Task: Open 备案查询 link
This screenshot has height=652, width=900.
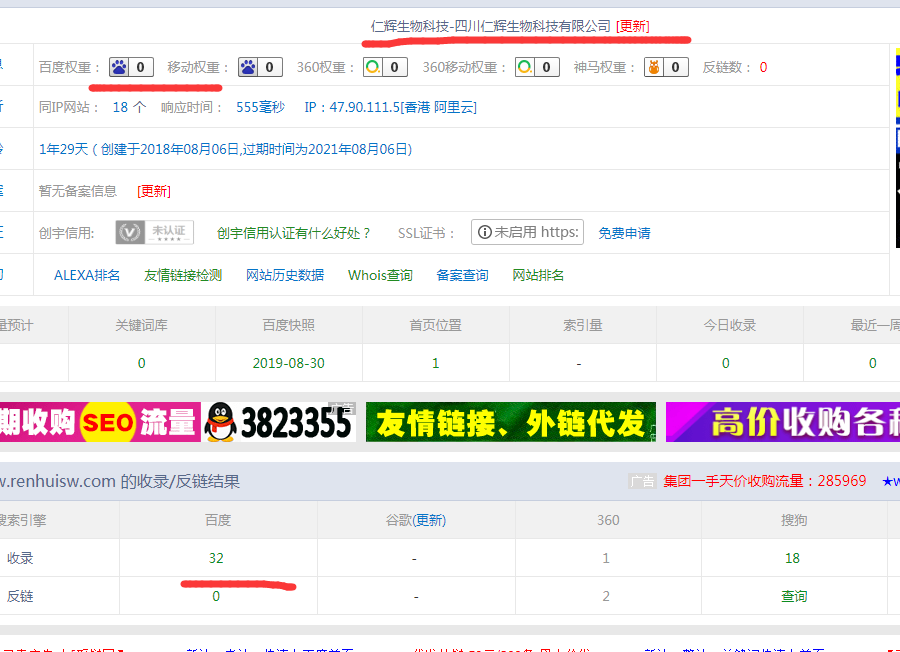Action: coord(462,275)
